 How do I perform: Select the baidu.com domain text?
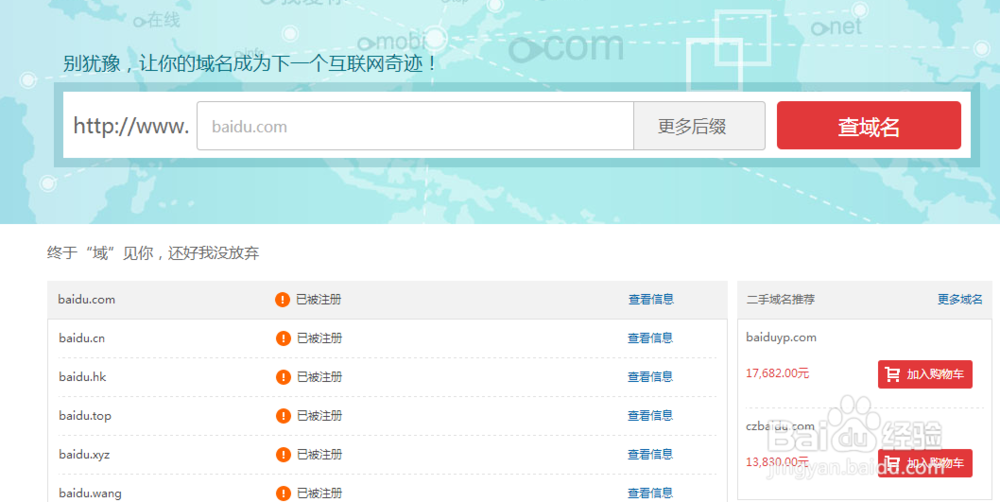tap(87, 299)
